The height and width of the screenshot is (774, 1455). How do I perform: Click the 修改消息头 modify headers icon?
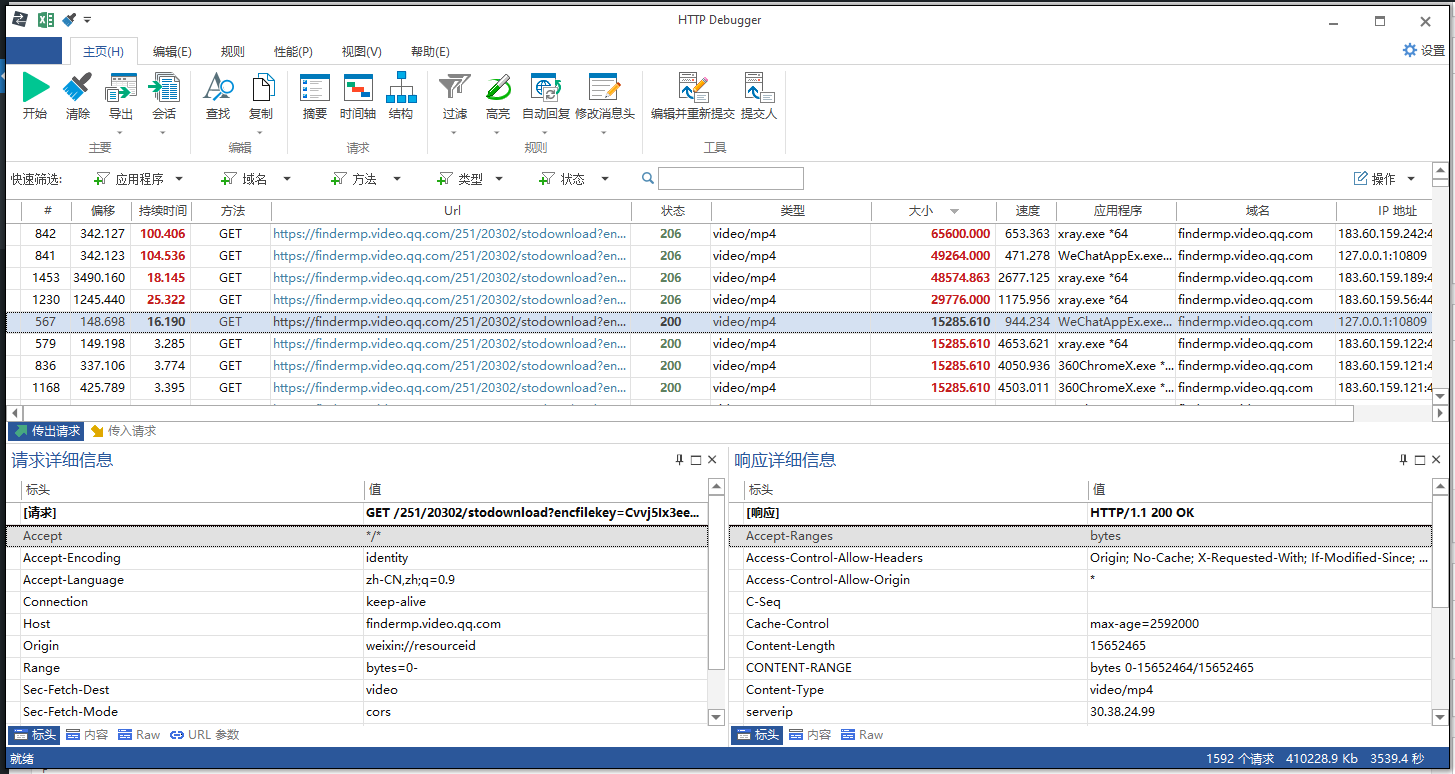click(604, 88)
